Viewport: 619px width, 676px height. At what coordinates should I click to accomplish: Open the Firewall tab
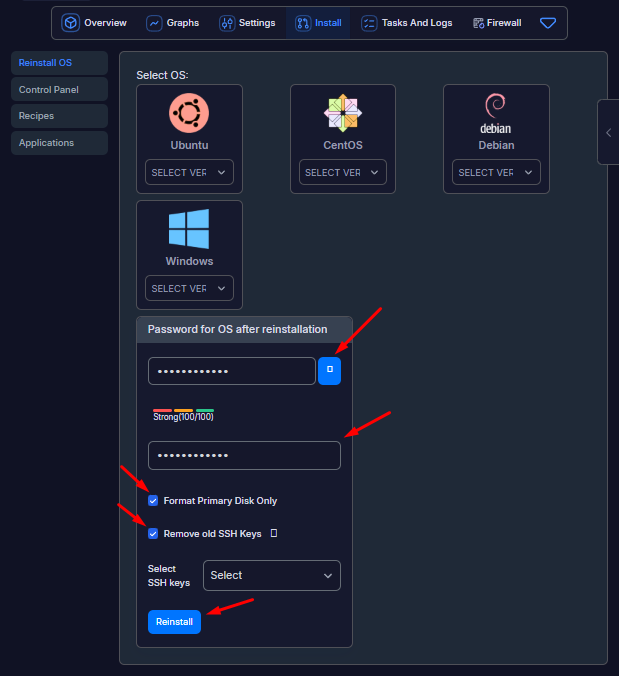[497, 23]
